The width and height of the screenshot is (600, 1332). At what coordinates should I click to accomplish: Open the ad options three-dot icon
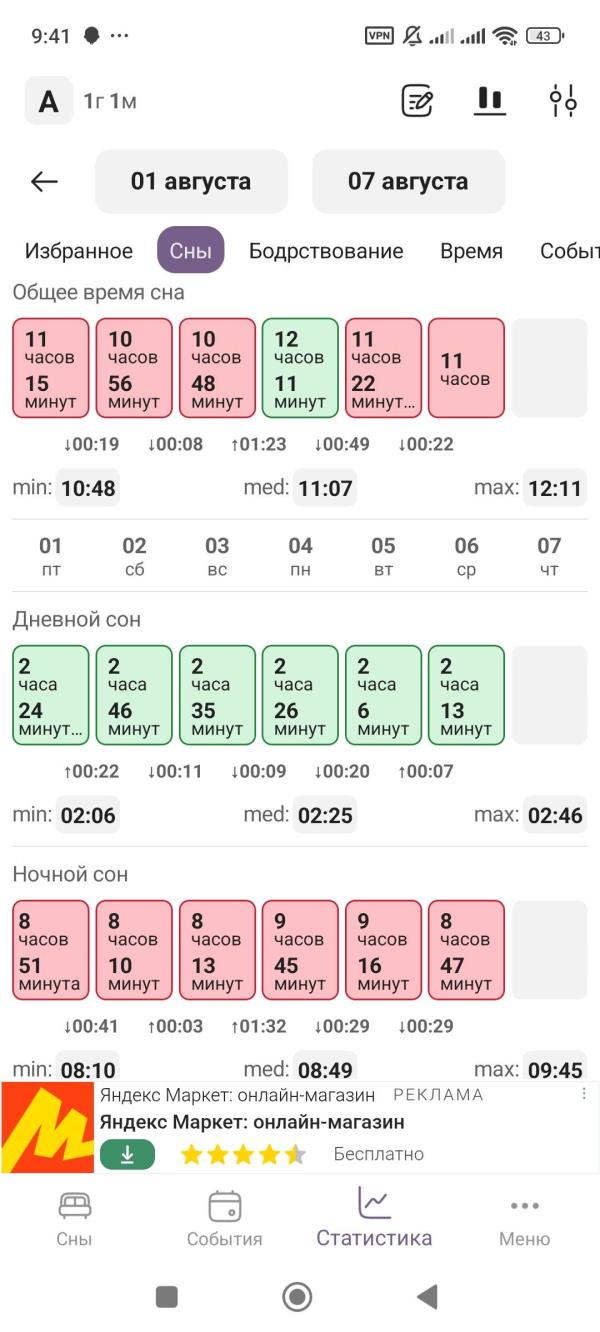coord(585,1094)
